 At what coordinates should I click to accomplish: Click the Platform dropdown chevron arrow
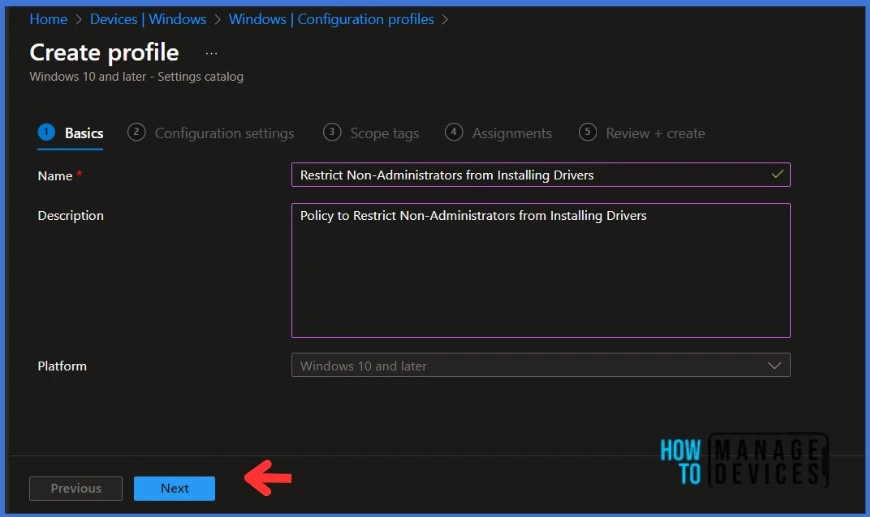coord(774,366)
